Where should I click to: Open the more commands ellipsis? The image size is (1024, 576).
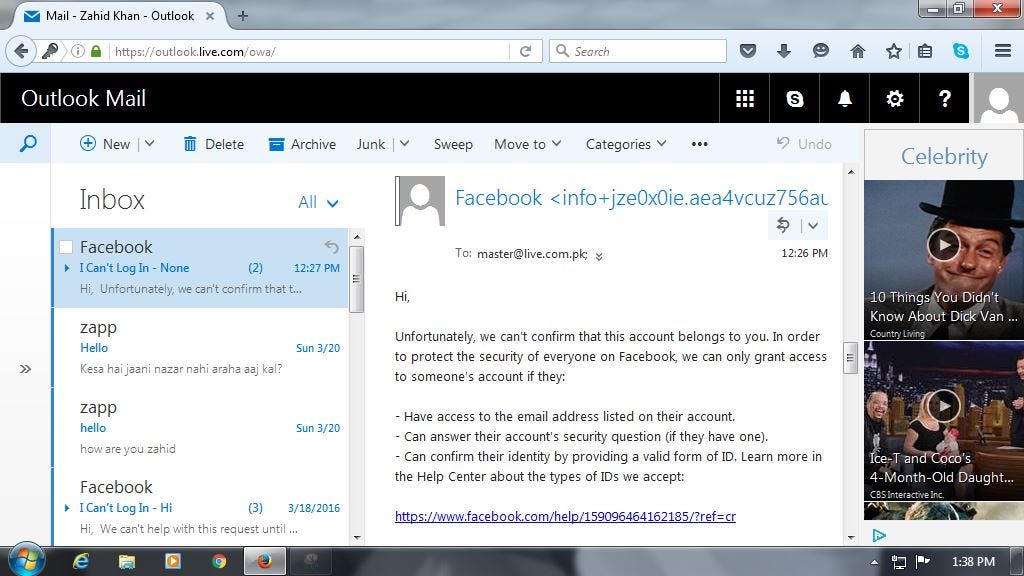pos(699,144)
